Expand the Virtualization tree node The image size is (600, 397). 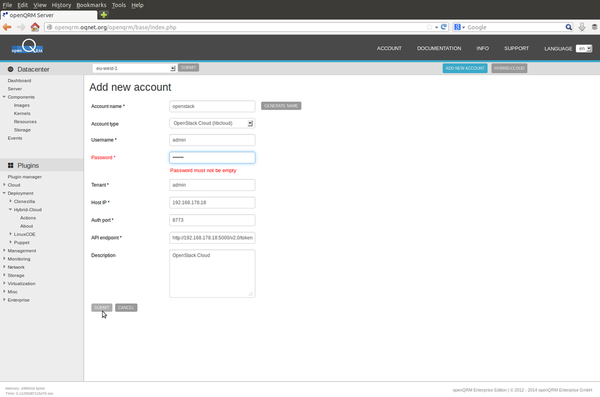[4, 283]
